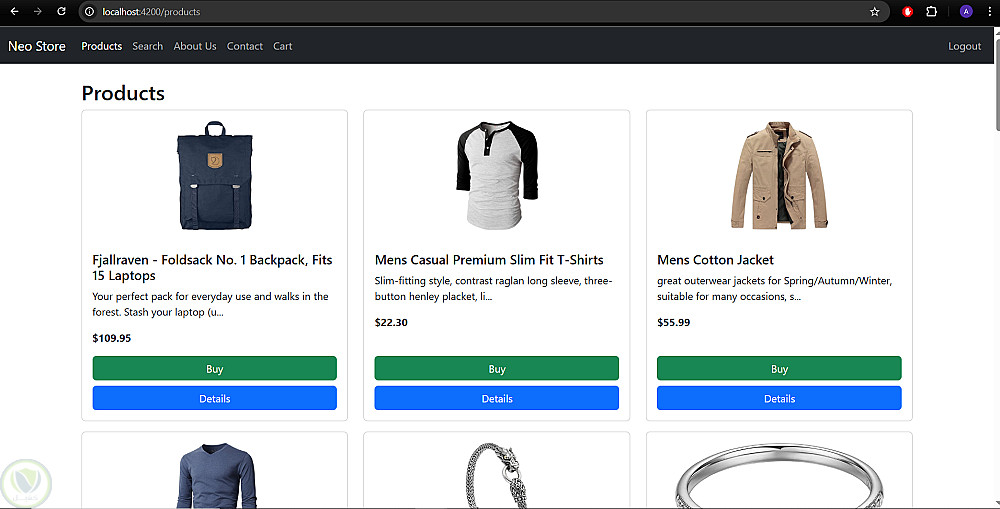The width and height of the screenshot is (1000, 509).
Task: Open the Chrome three-dot menu
Action: pyautogui.click(x=989, y=12)
